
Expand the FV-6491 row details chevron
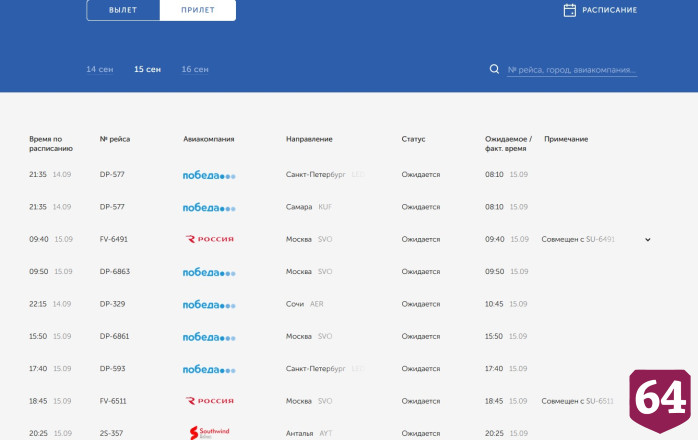pyautogui.click(x=648, y=240)
